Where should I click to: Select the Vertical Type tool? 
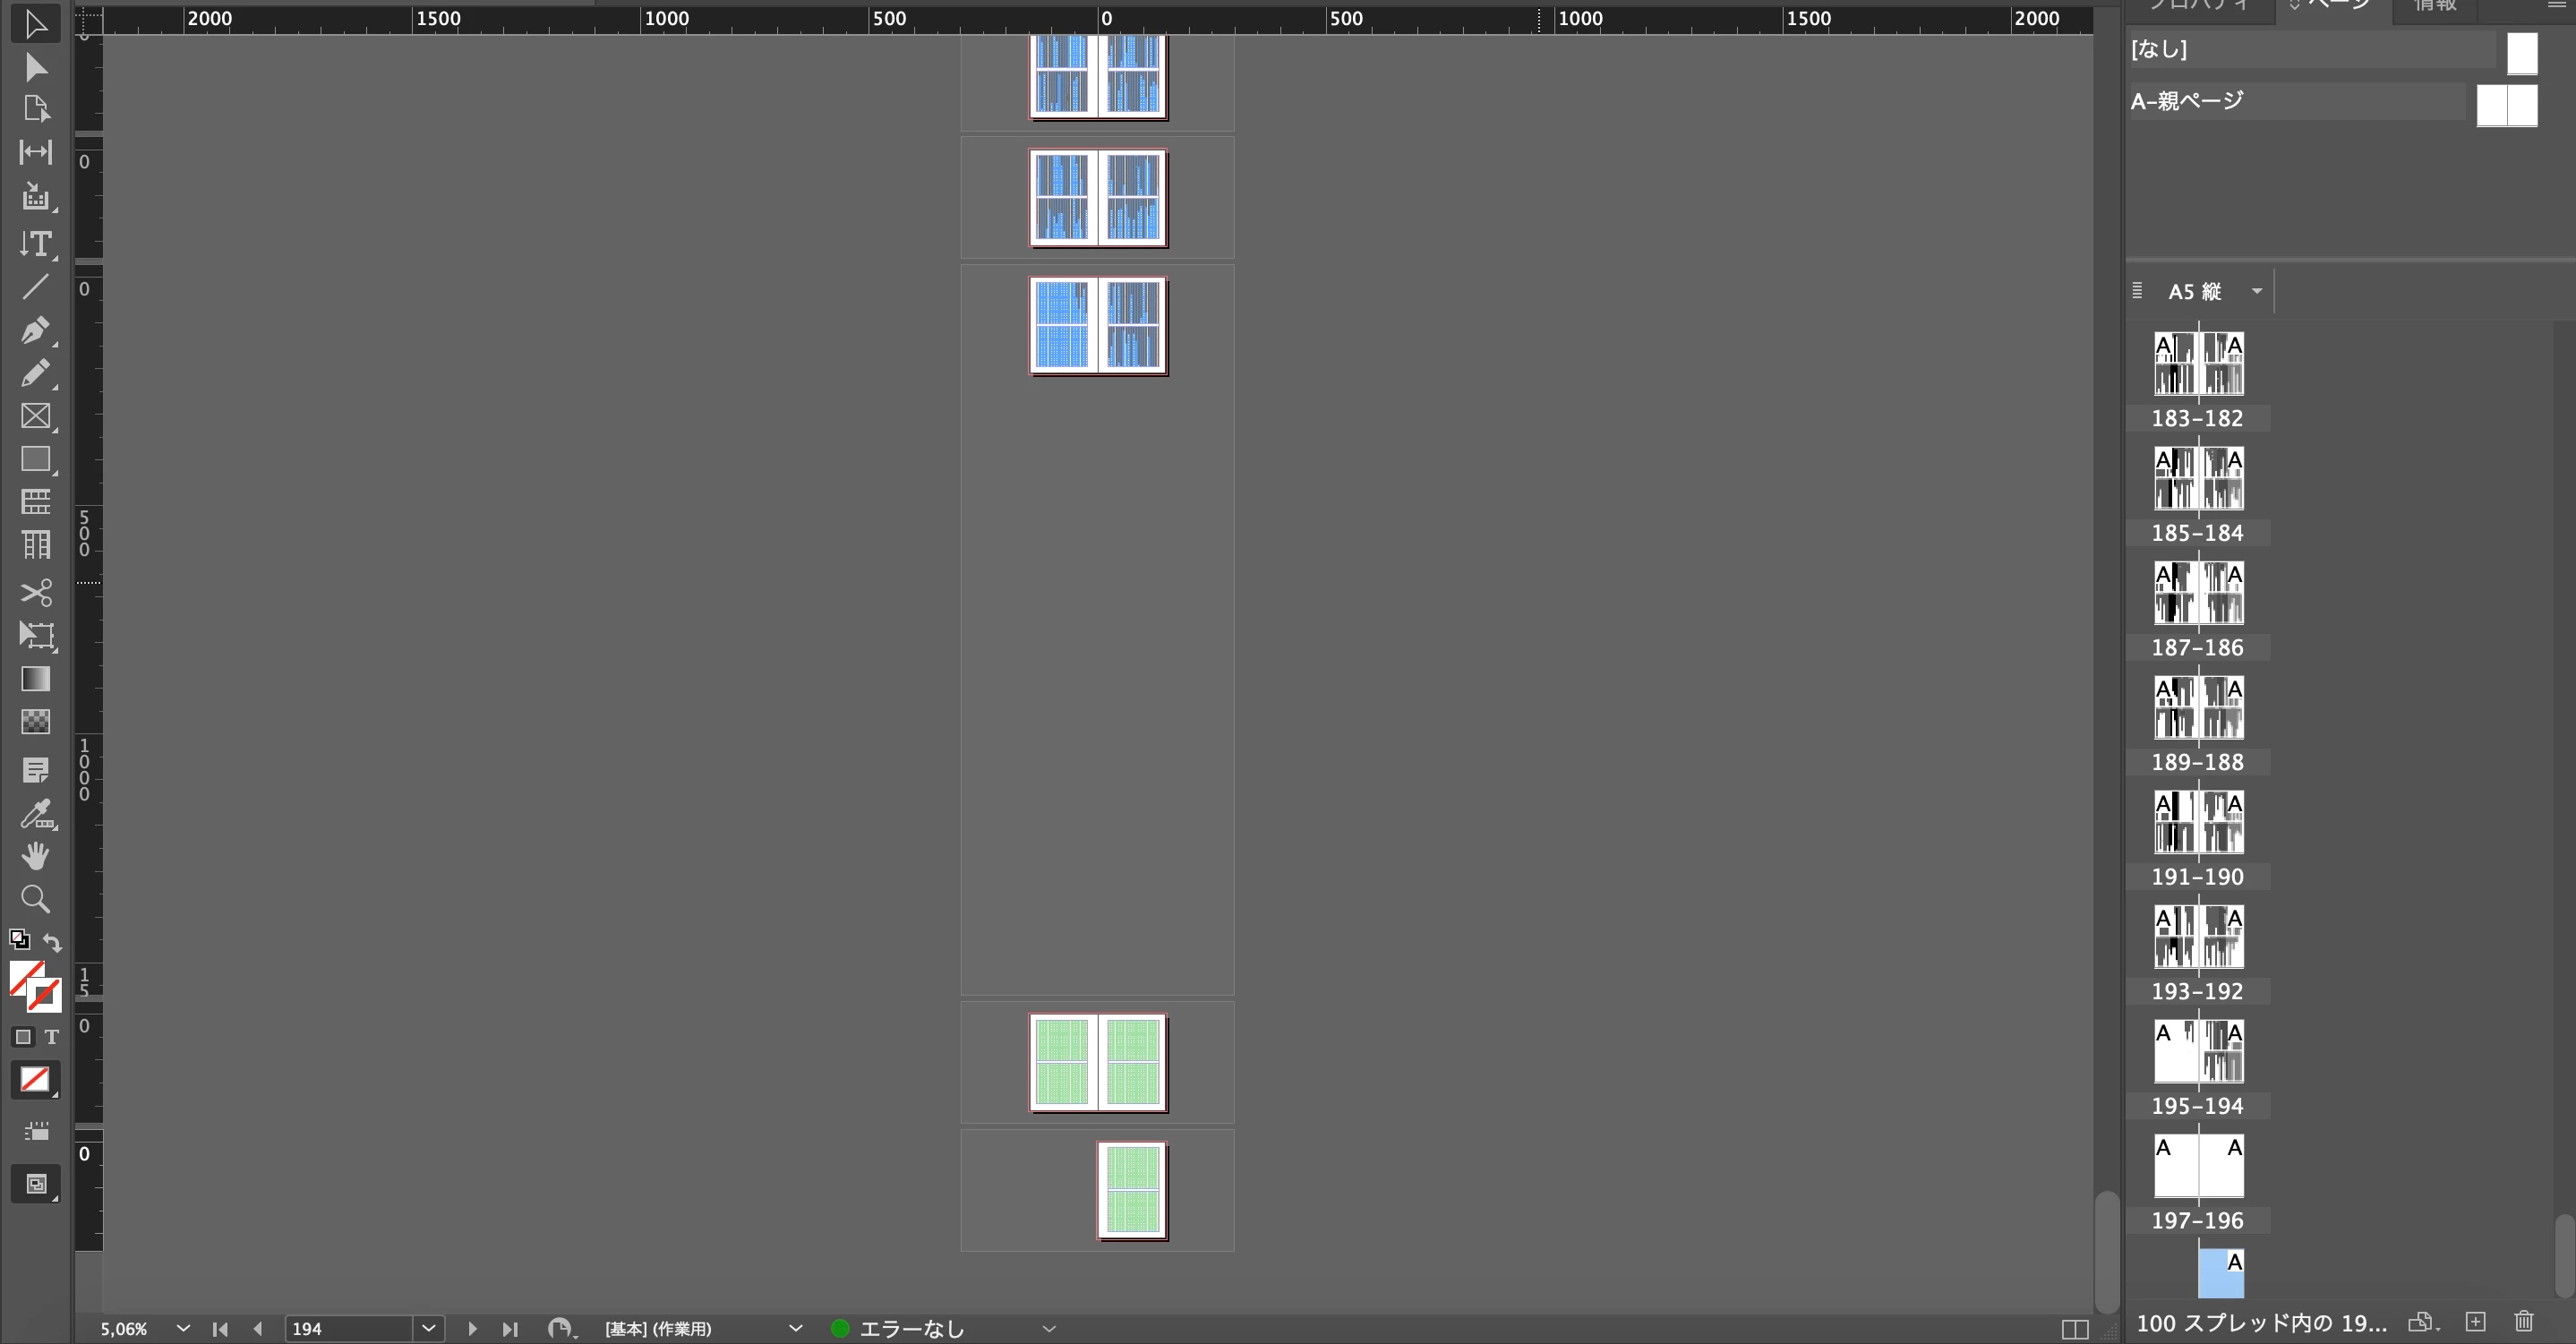tap(35, 244)
